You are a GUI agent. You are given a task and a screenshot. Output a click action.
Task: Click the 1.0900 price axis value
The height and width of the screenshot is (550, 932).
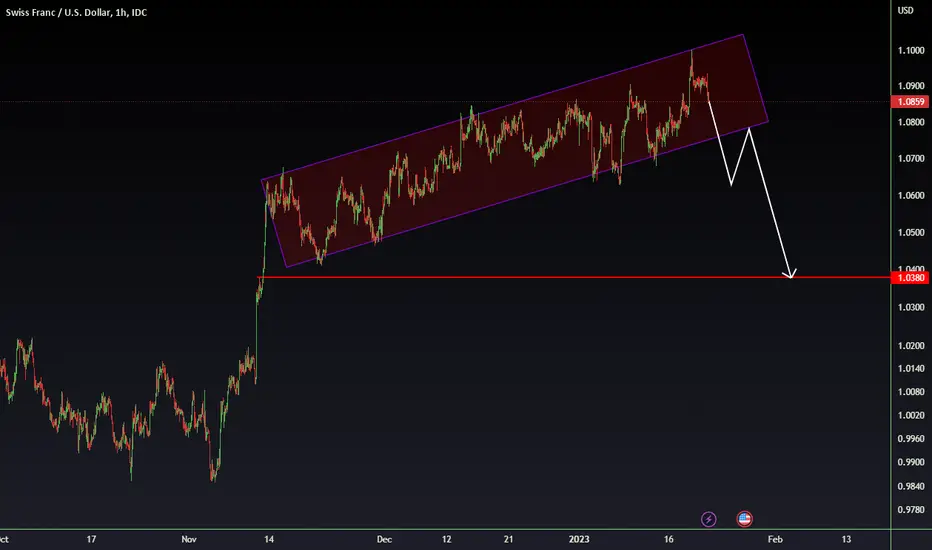point(911,86)
